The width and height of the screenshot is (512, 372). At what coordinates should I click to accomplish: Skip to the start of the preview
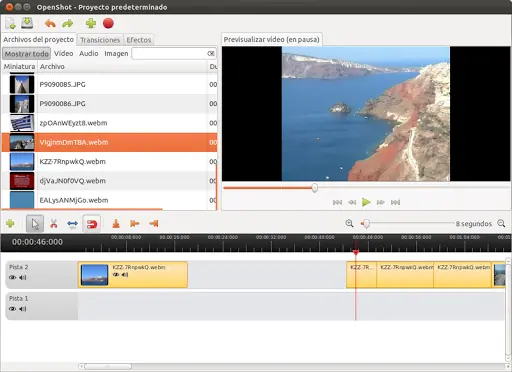coord(337,202)
